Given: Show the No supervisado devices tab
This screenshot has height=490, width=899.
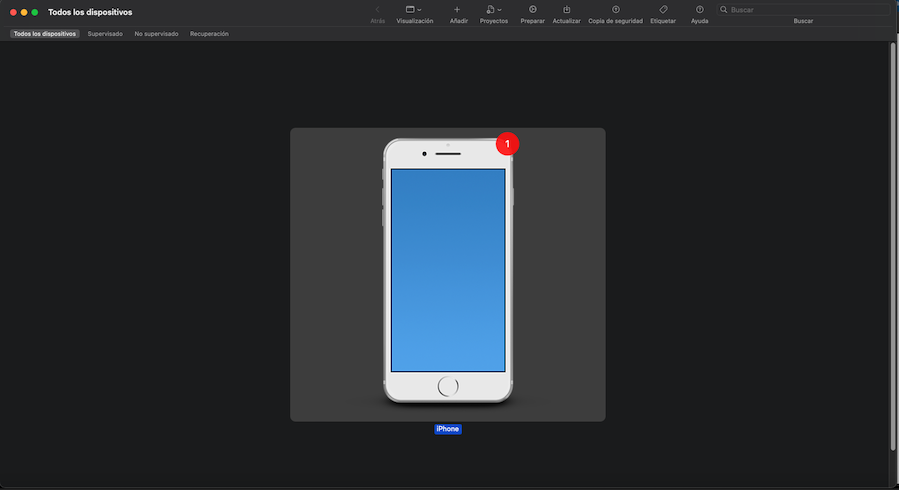Looking at the screenshot, I should 156,33.
